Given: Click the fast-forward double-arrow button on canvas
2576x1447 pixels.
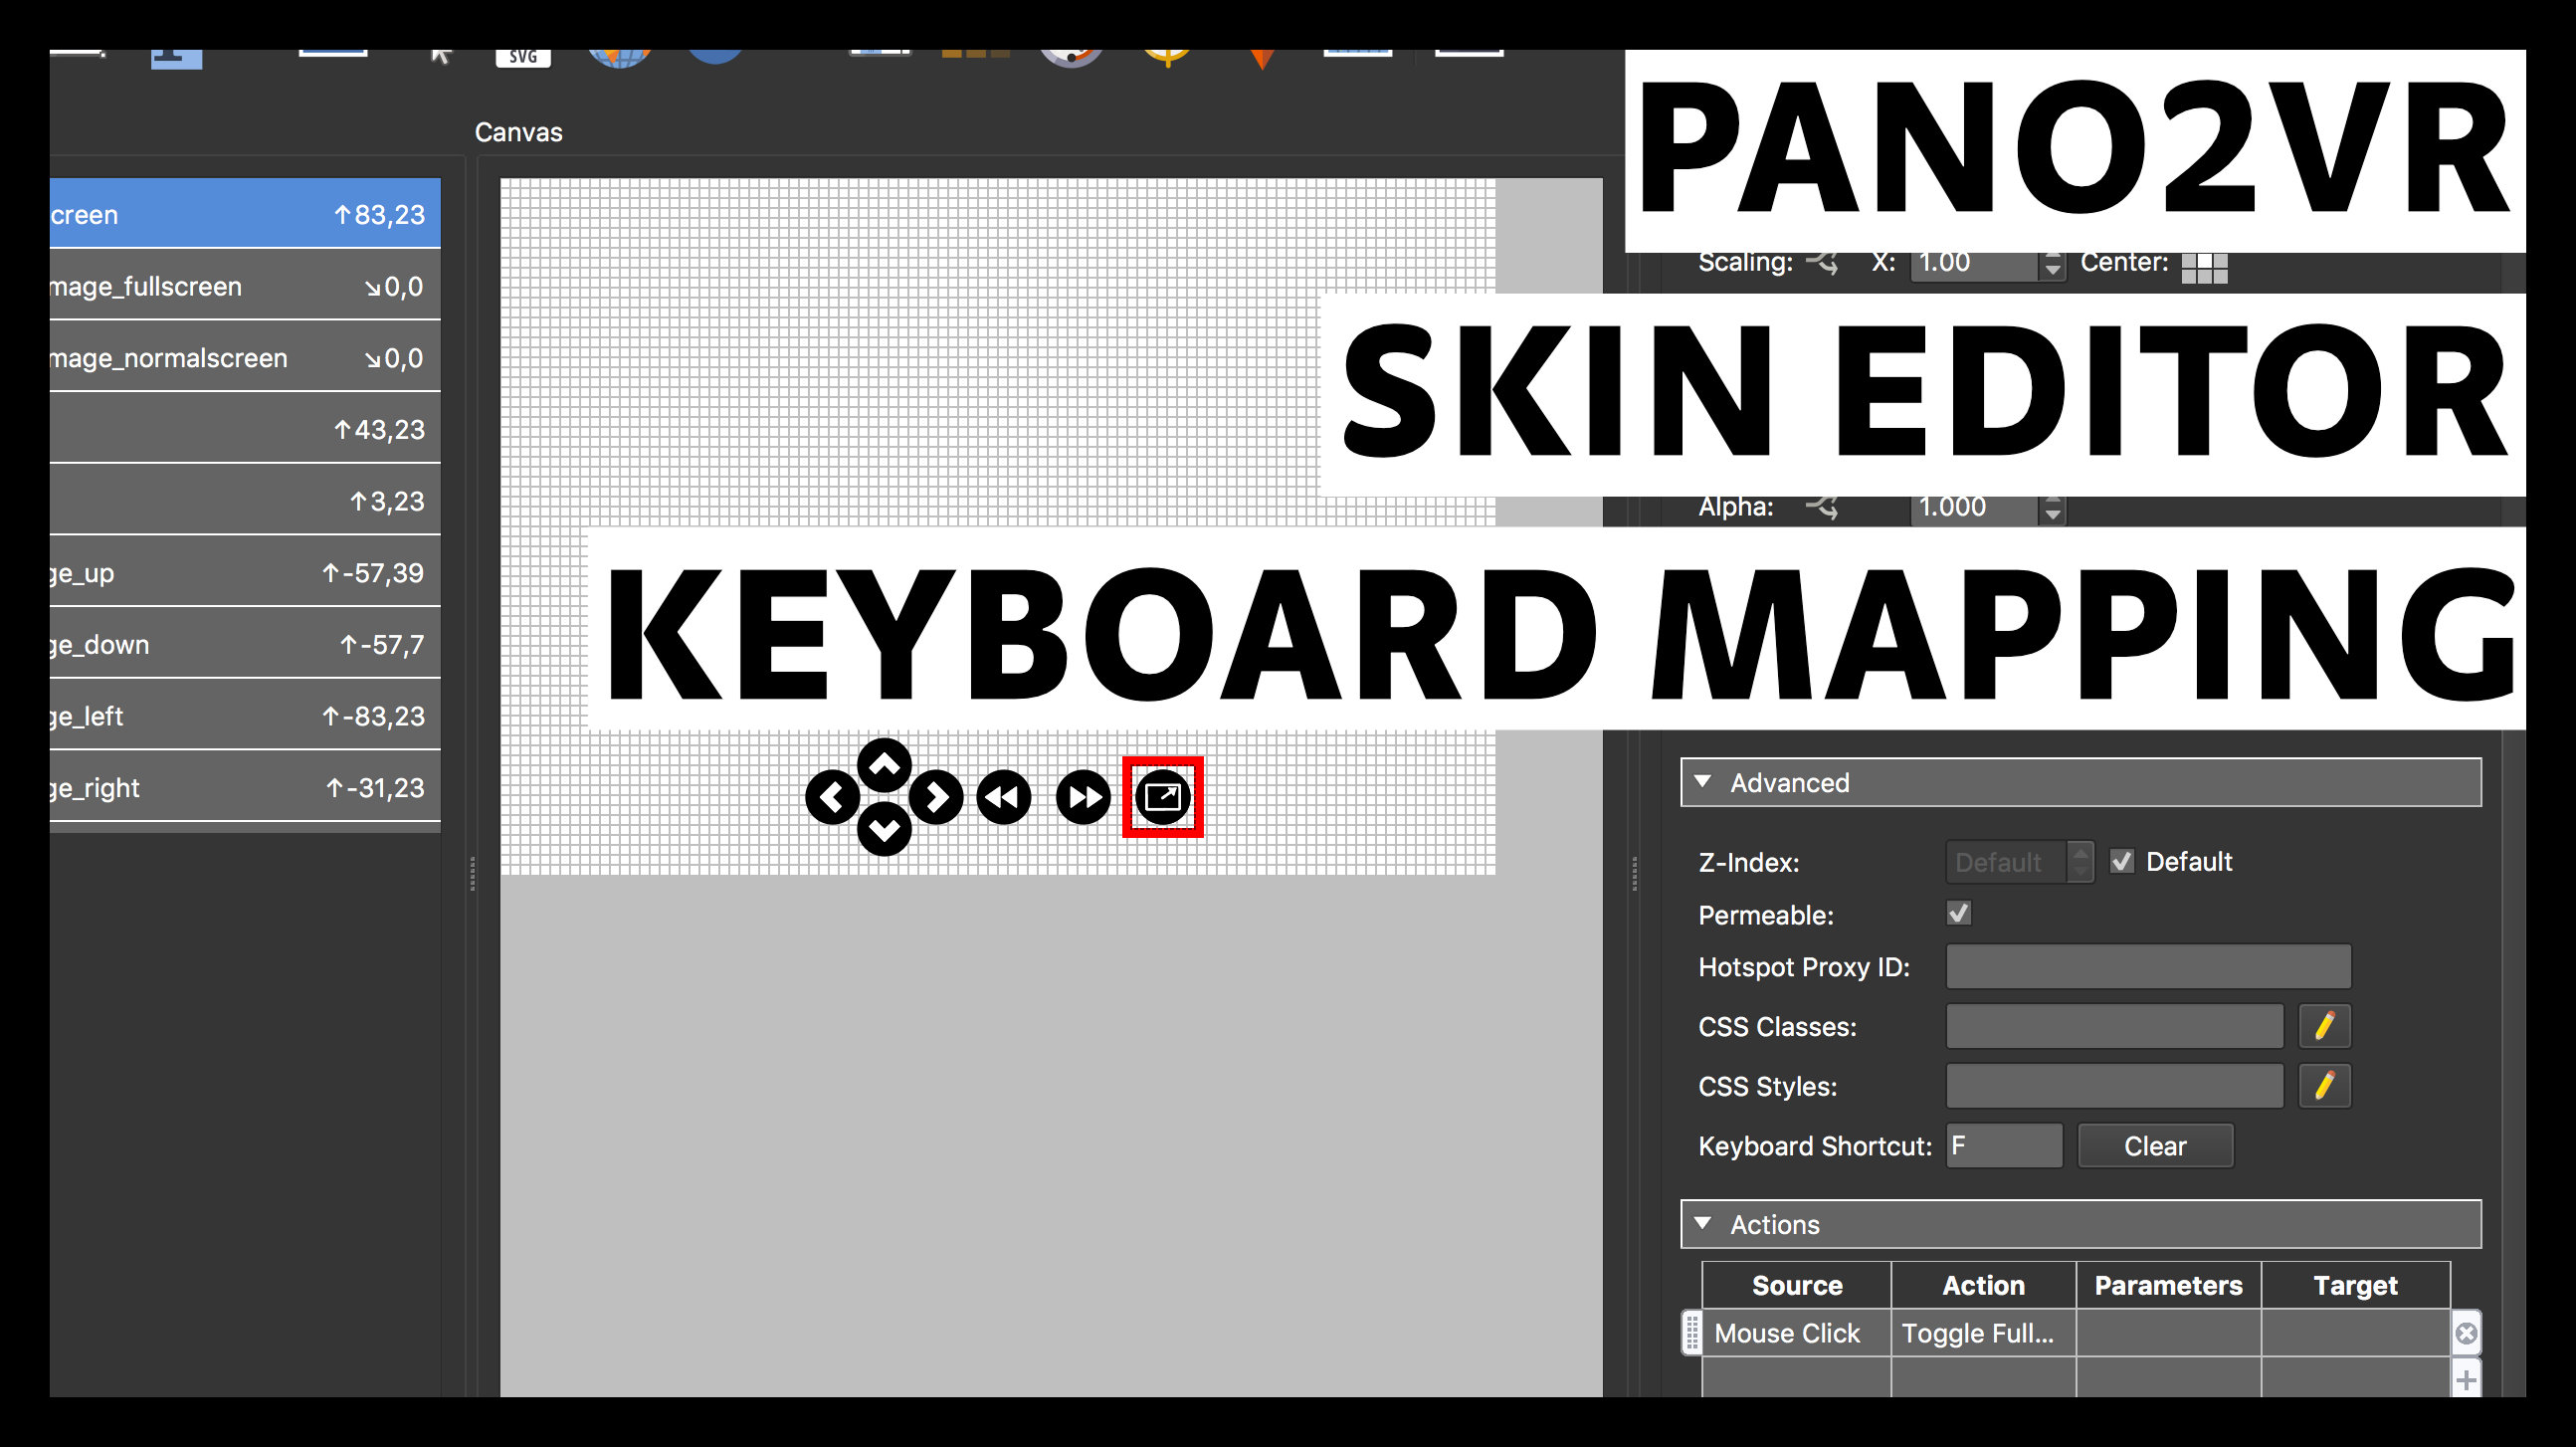Looking at the screenshot, I should click(x=1083, y=797).
